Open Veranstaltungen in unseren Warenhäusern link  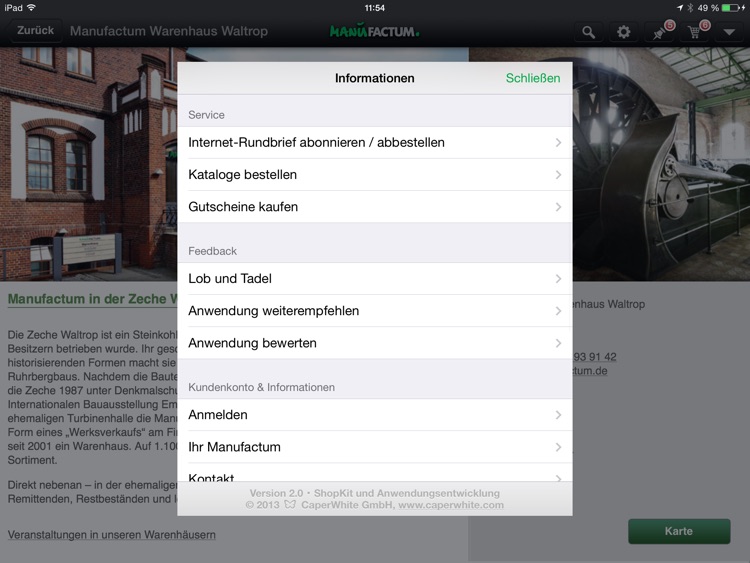click(x=111, y=535)
